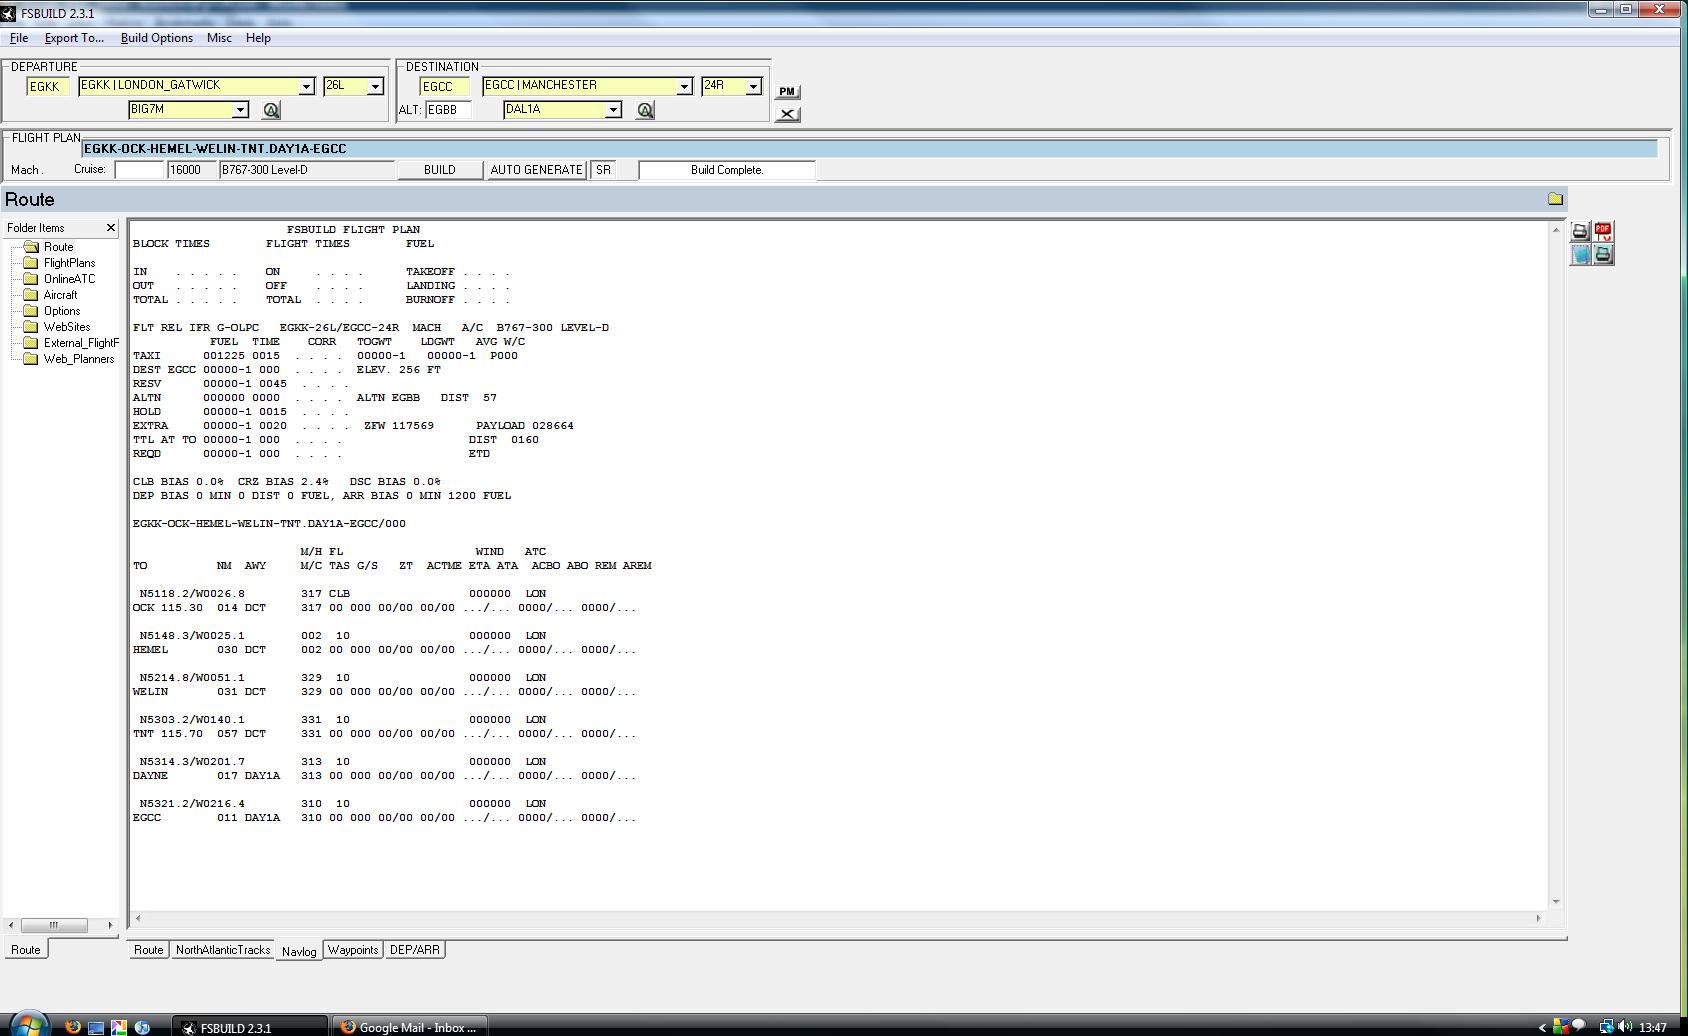
Task: Click the BUILD button
Action: (x=440, y=170)
